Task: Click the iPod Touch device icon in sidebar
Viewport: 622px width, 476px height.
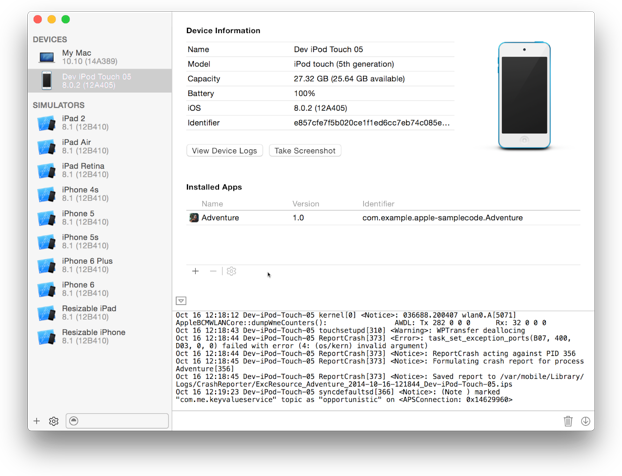Action: (47, 81)
